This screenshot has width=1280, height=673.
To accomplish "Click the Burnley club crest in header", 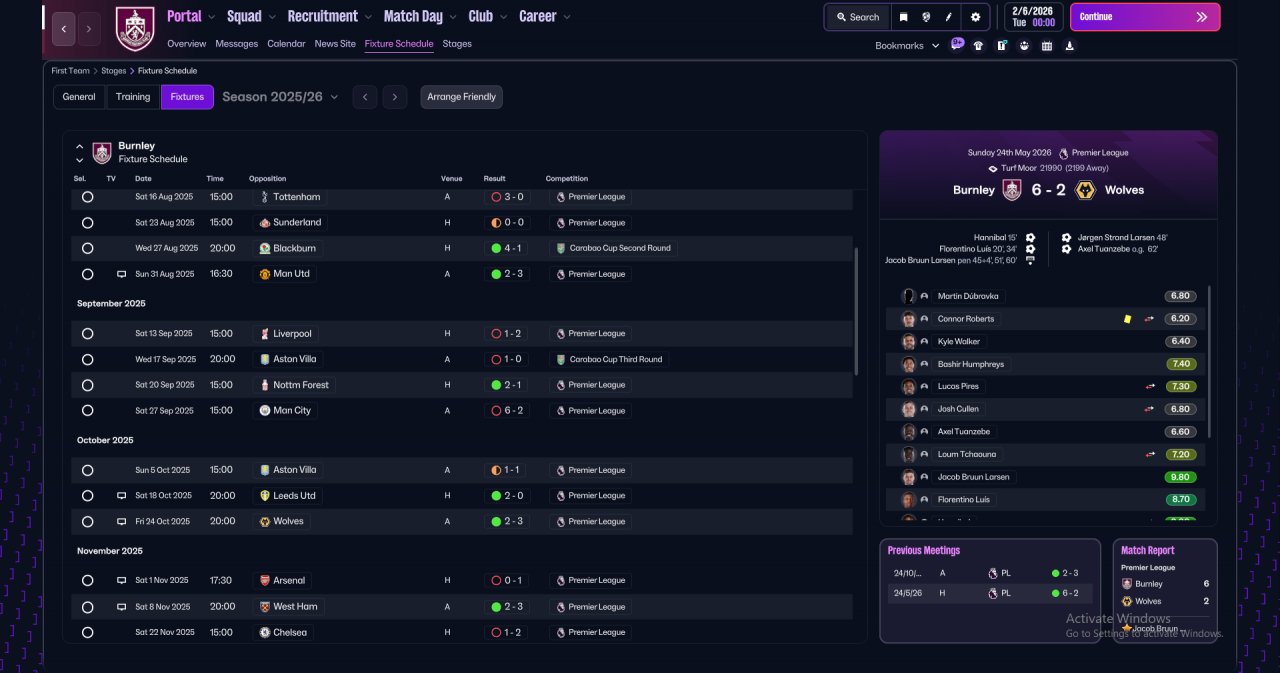I will (x=135, y=29).
